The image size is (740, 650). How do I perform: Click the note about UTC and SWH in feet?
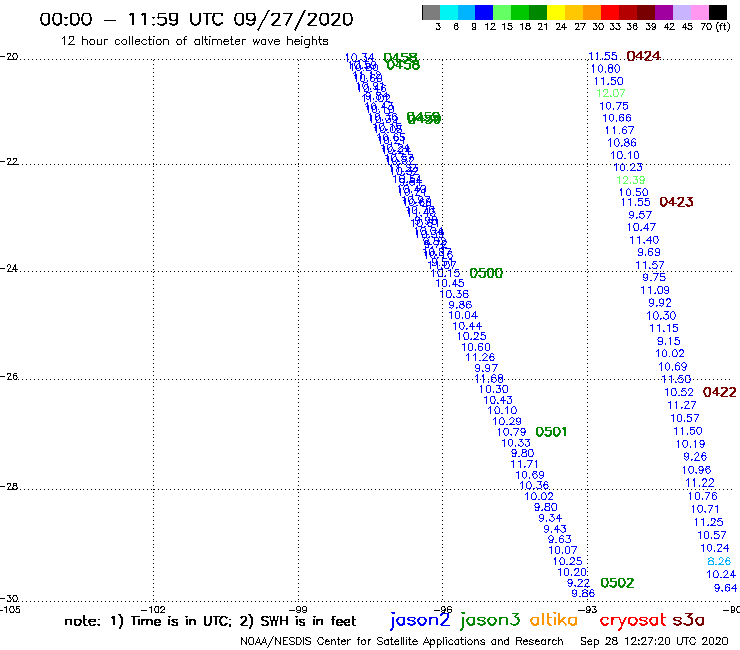click(x=210, y=621)
